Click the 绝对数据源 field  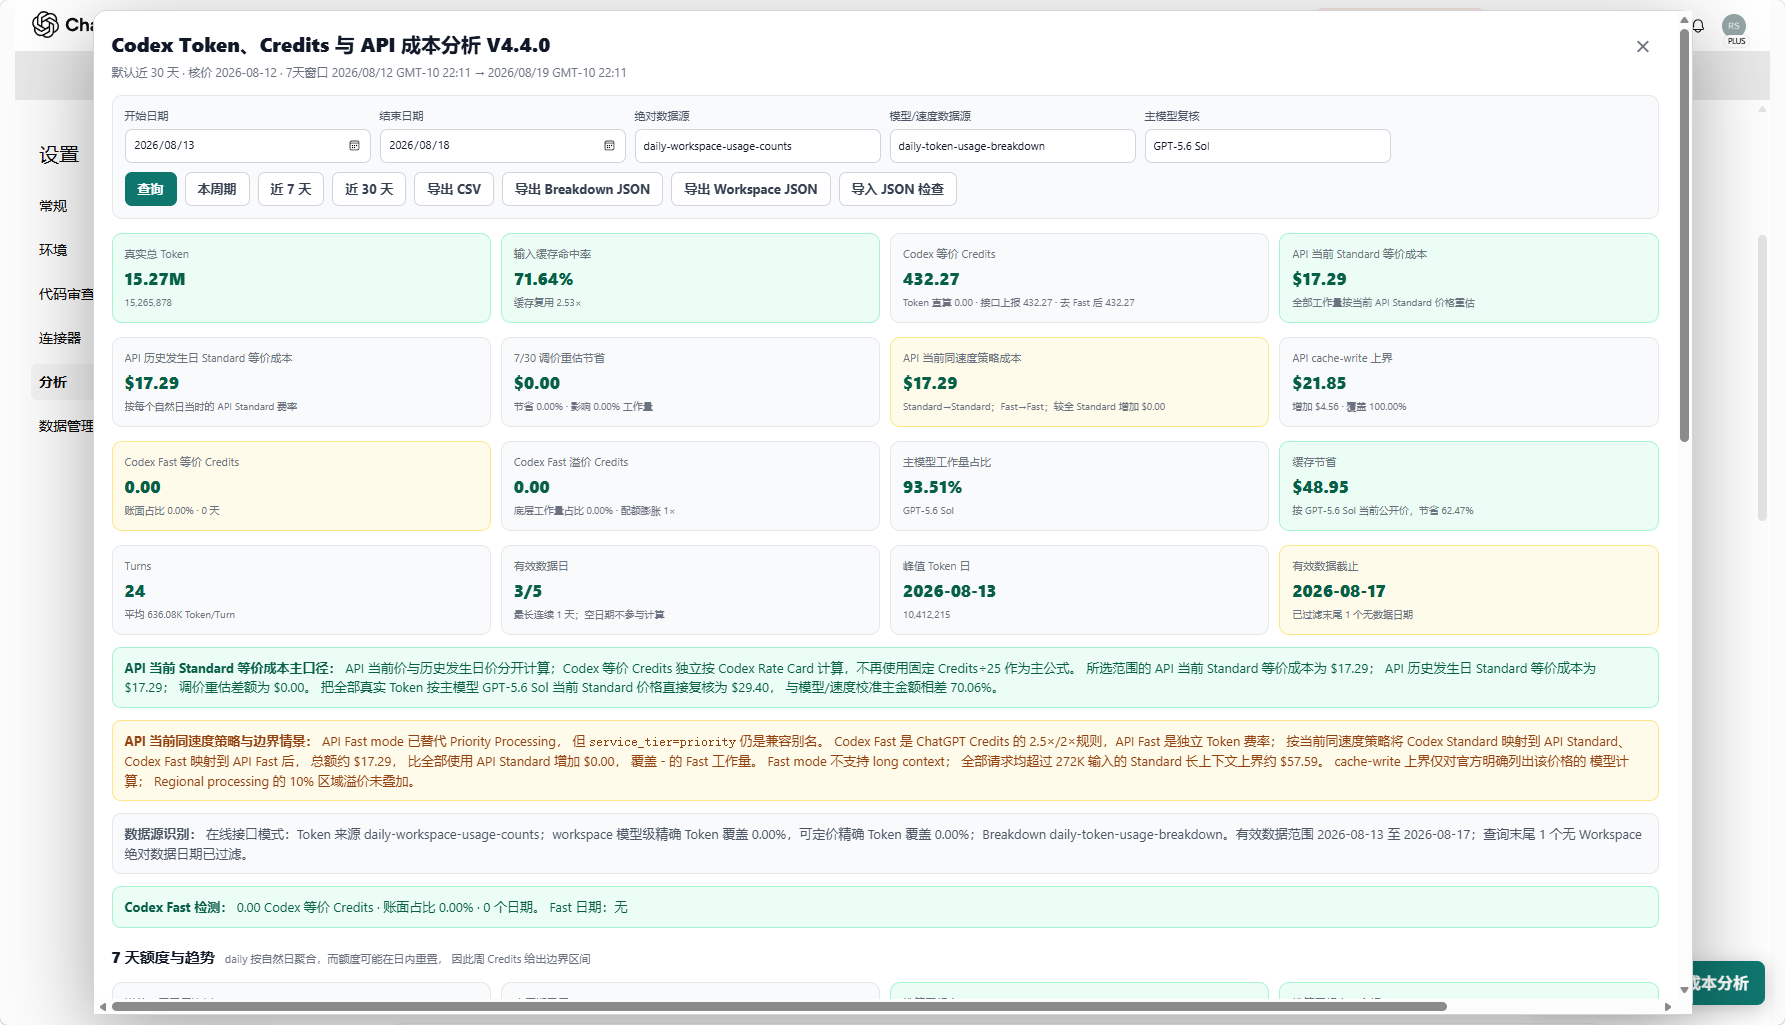pos(758,146)
